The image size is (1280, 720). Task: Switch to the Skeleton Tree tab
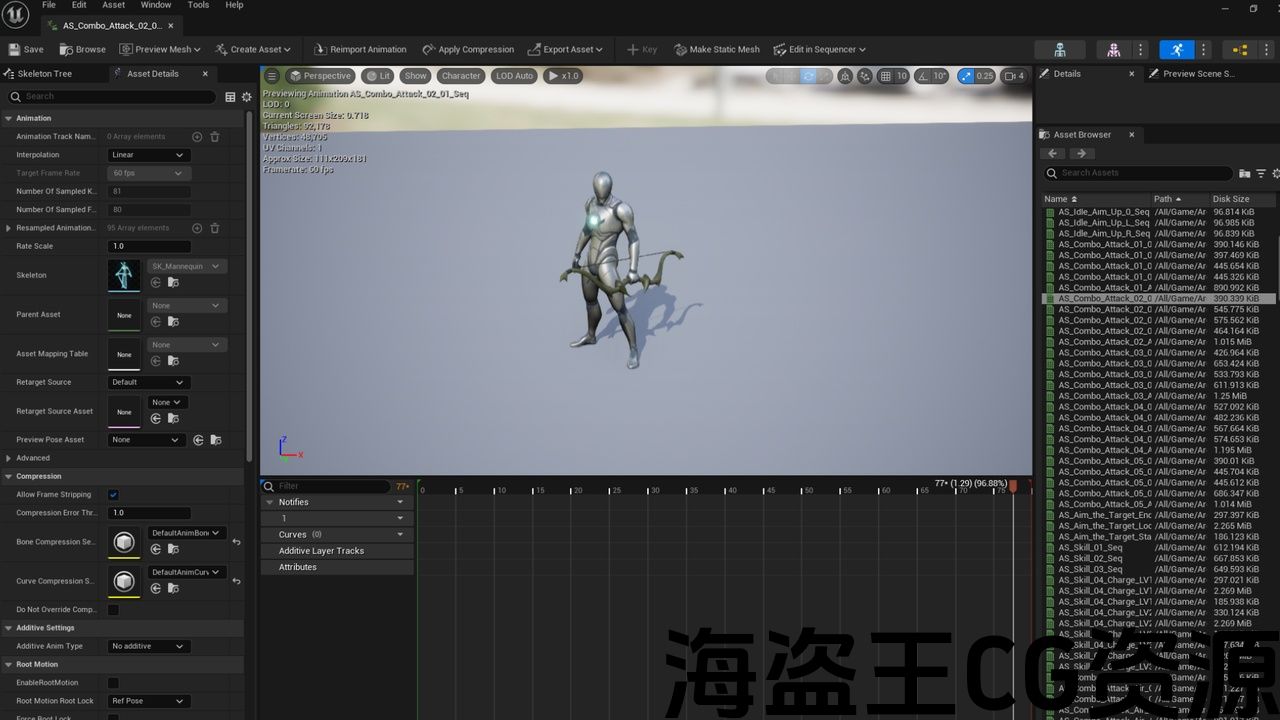pos(44,74)
